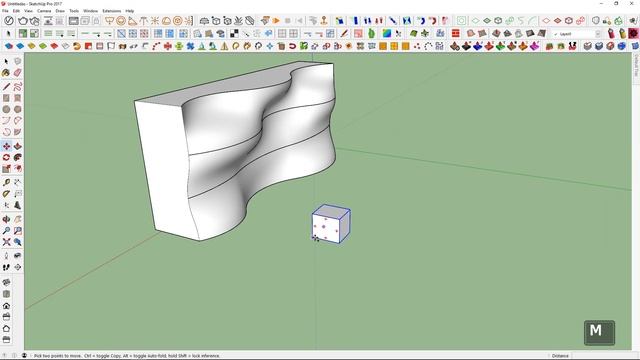Select the Axes tool
Screen dimensions: 640x360
[x=6, y=205]
